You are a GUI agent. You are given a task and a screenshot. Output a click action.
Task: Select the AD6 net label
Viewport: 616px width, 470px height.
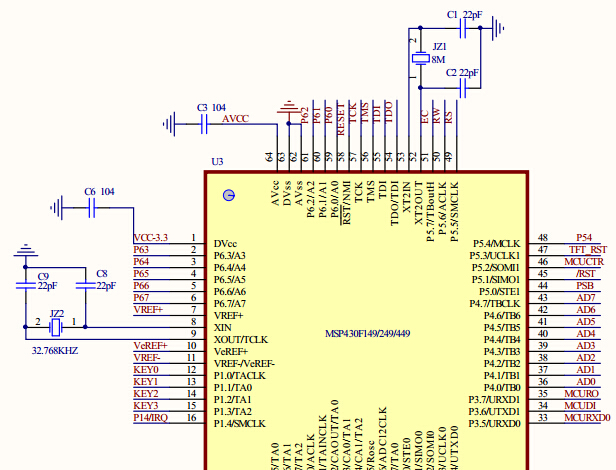point(586,310)
